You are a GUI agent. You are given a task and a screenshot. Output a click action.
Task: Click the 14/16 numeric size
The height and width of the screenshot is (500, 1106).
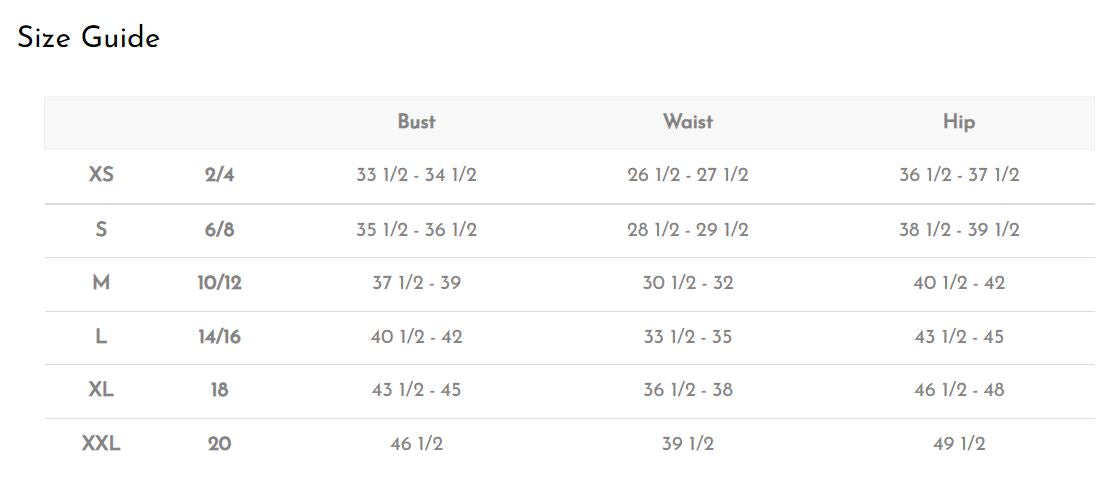click(219, 337)
